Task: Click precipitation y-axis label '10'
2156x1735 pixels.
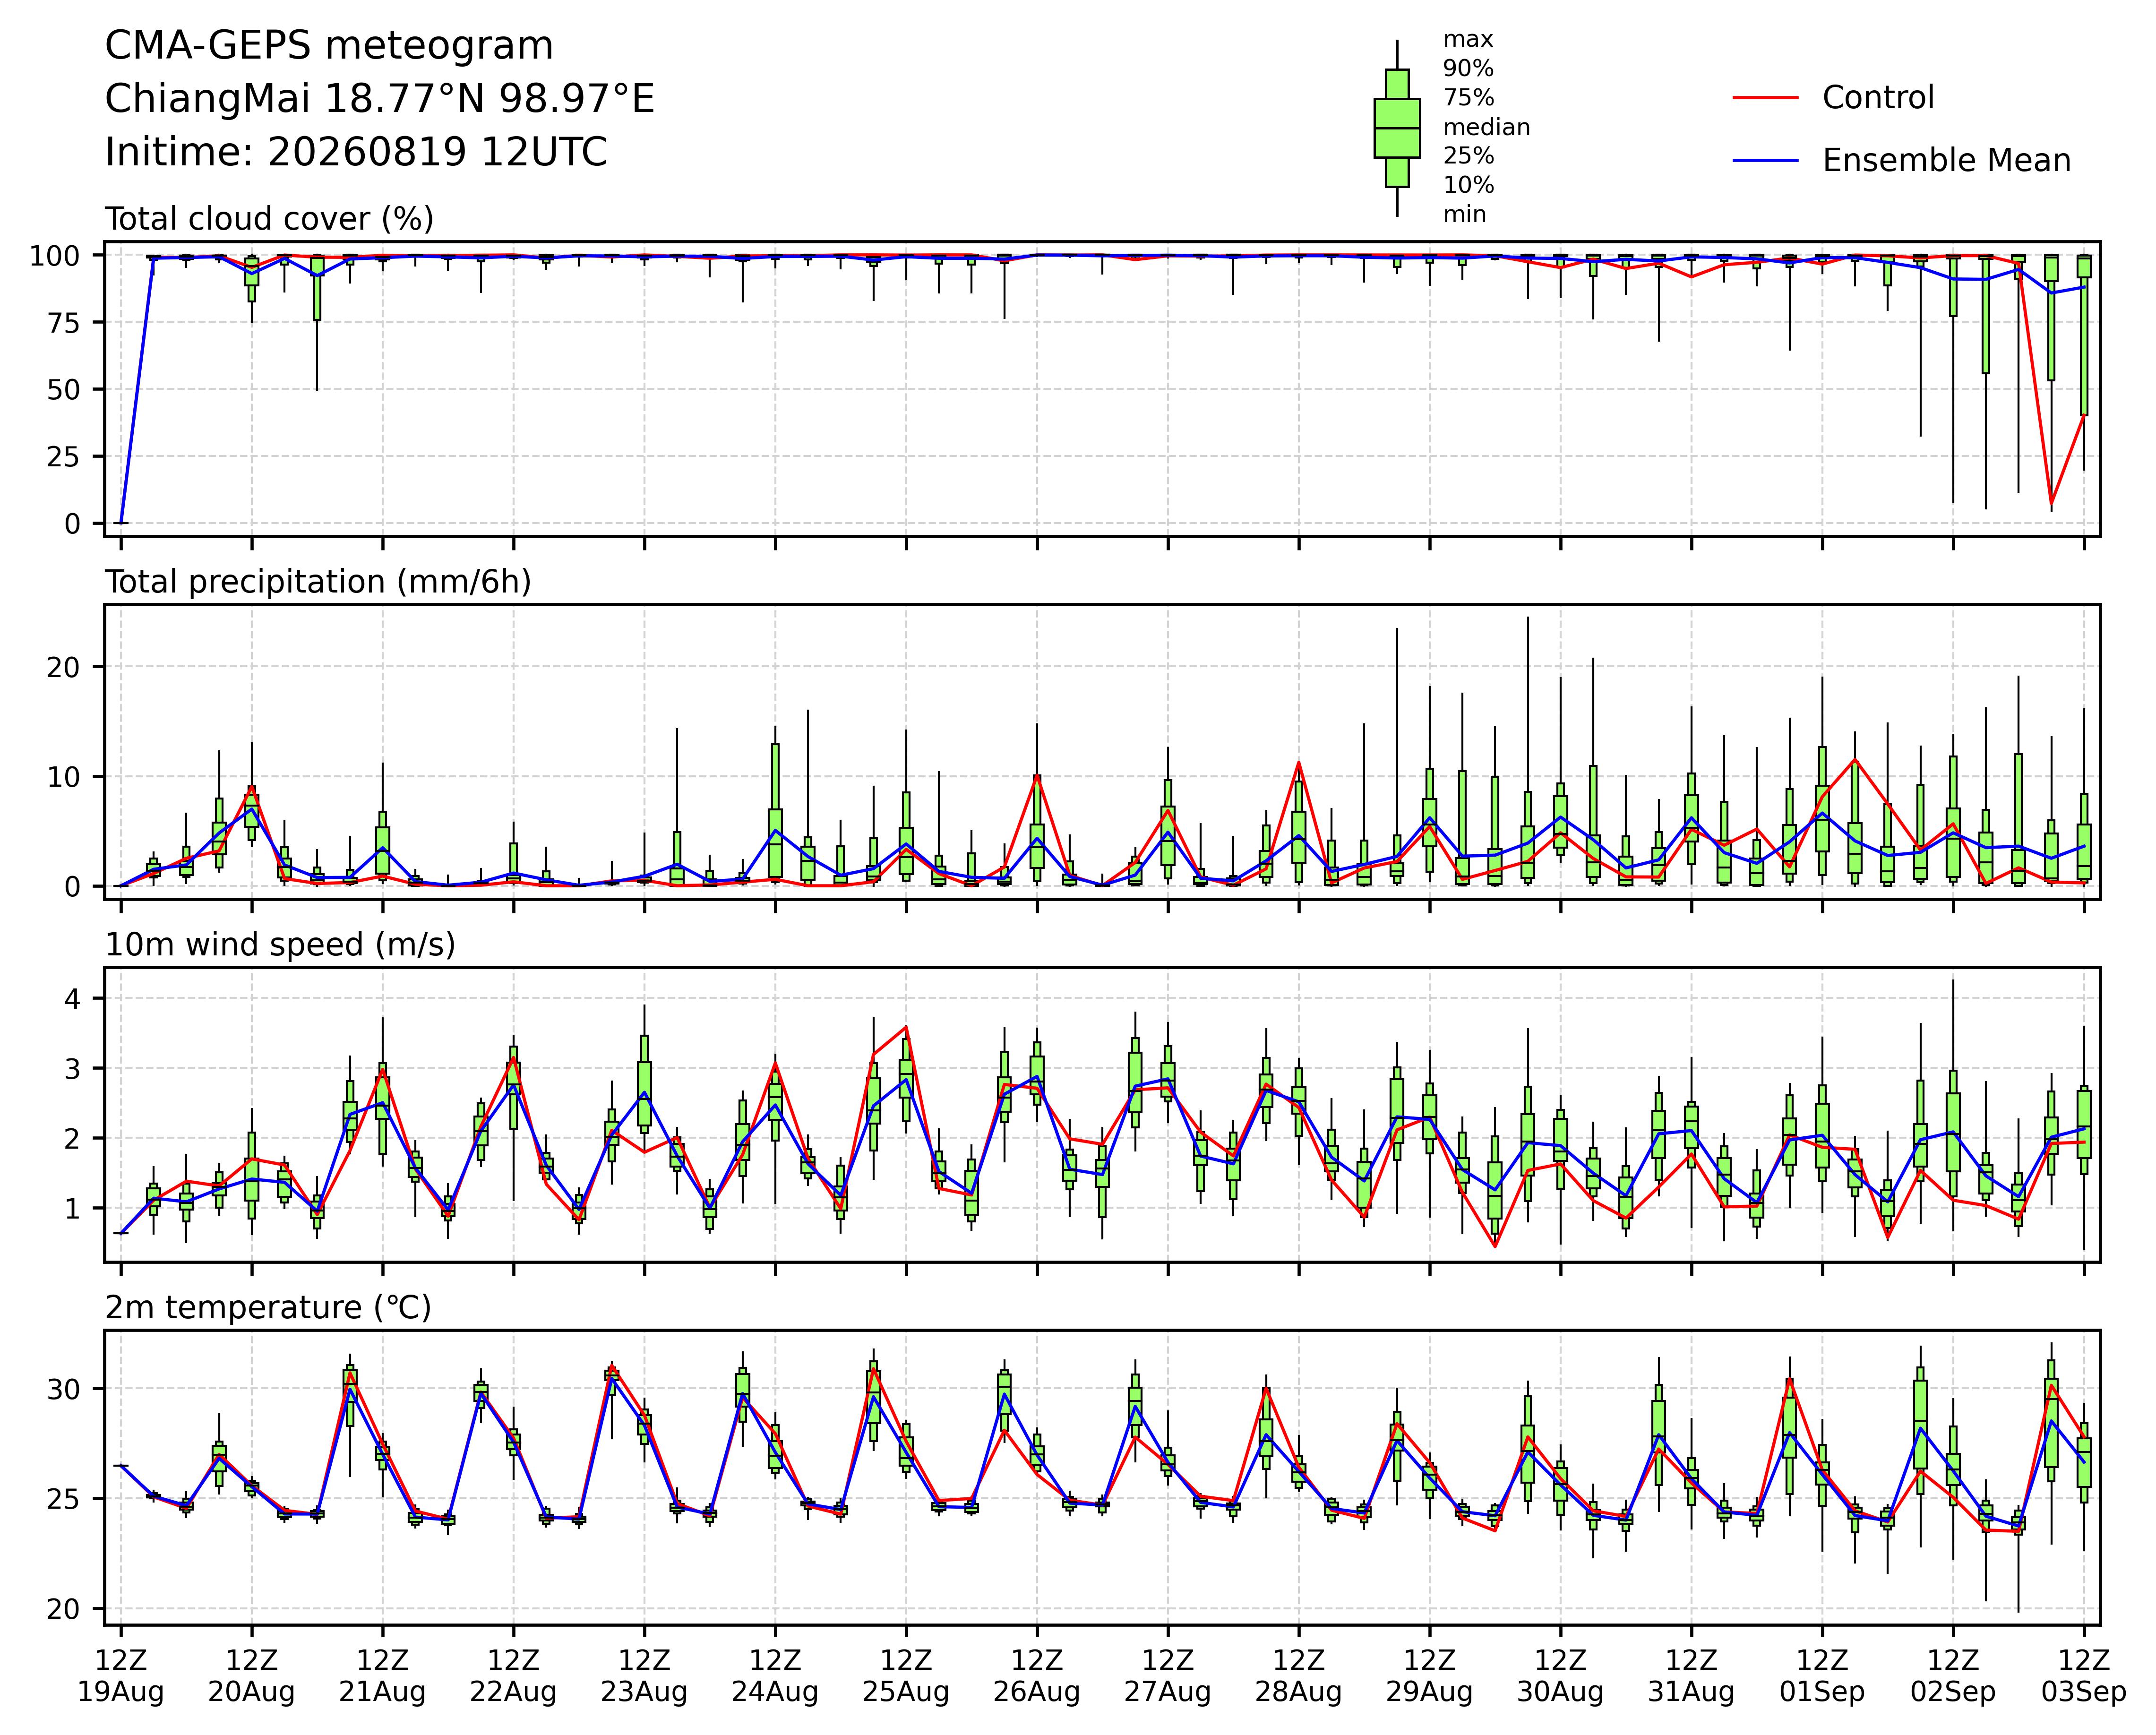Action: (63, 777)
